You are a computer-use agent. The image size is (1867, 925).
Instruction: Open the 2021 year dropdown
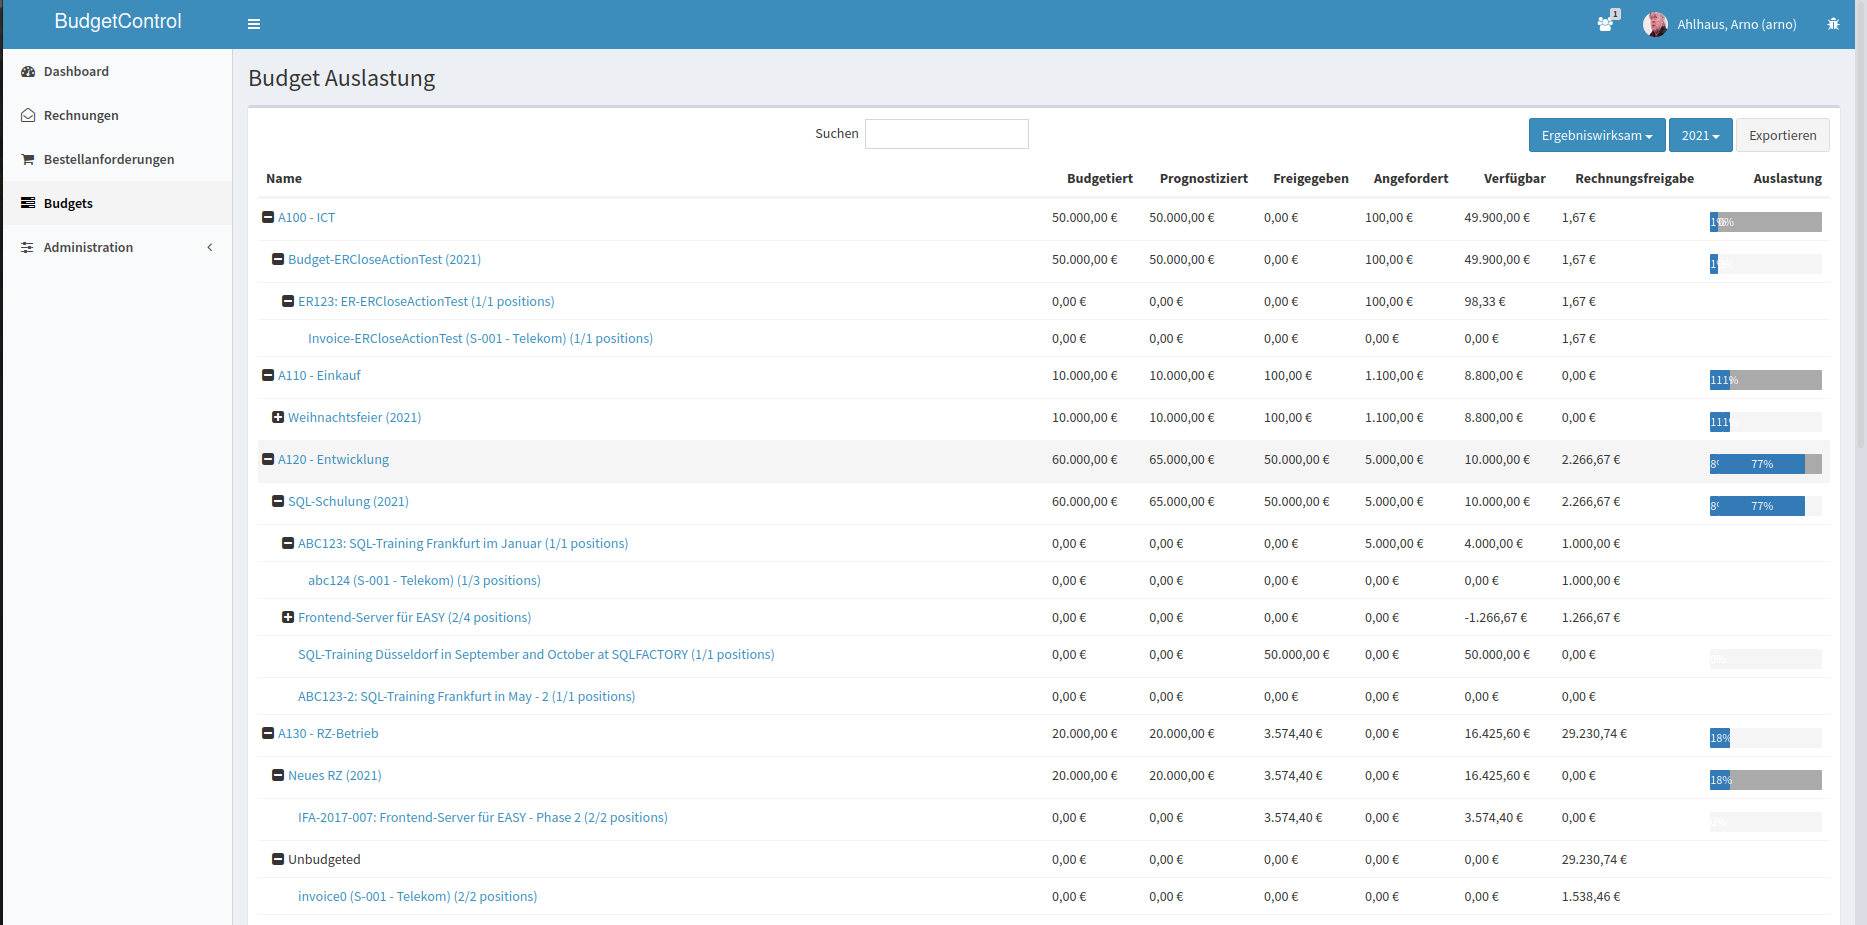[x=1700, y=135]
